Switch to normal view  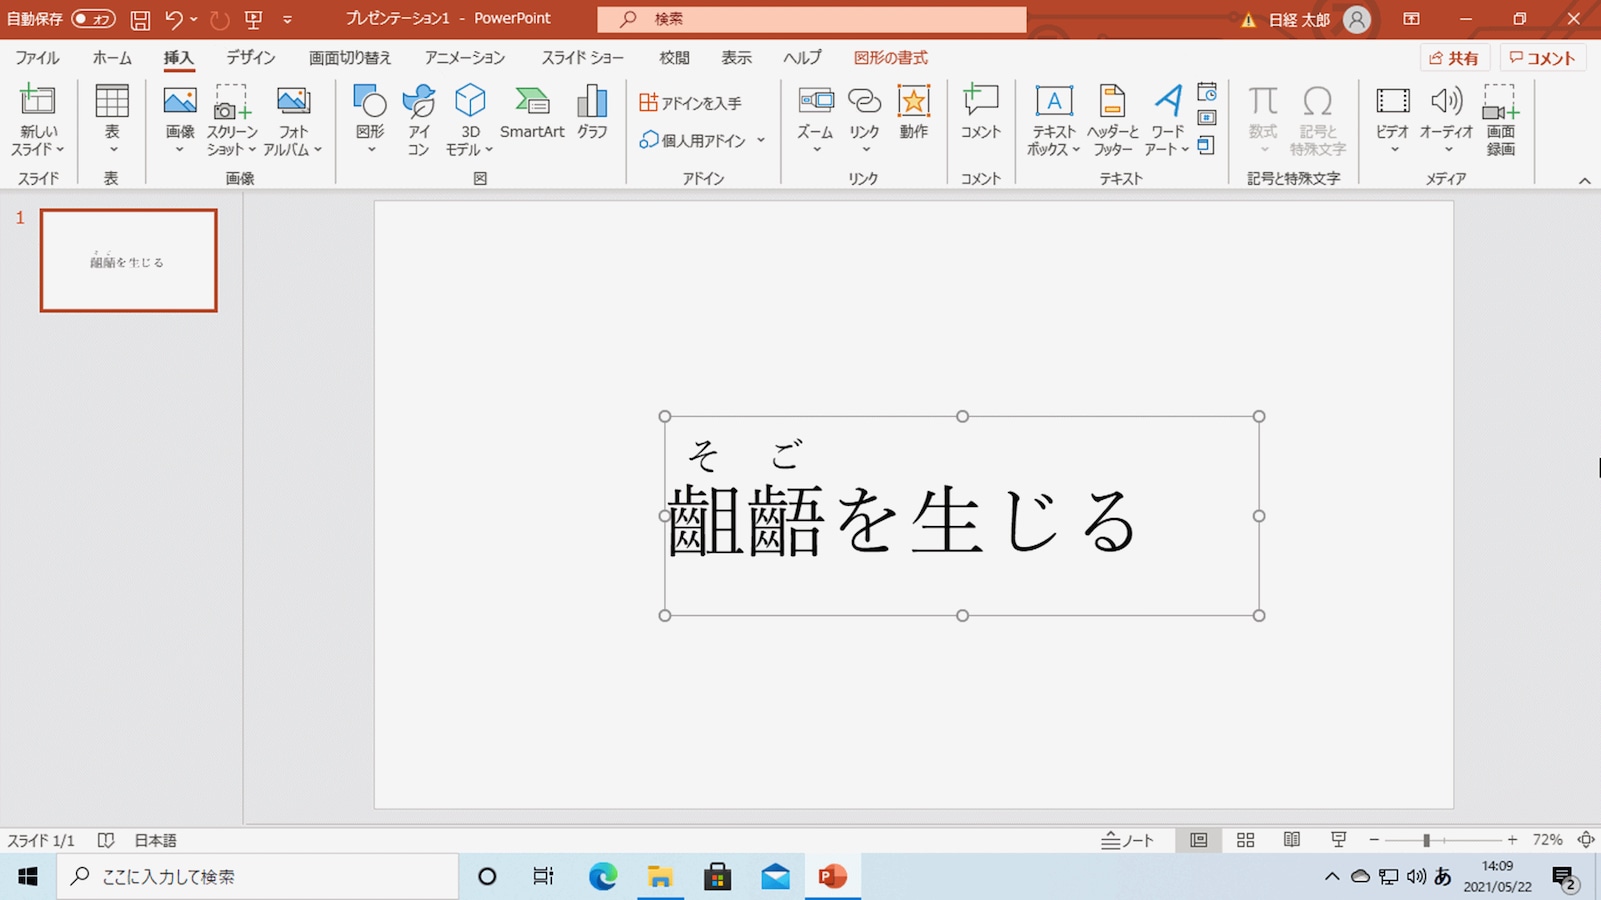[x=1198, y=840]
